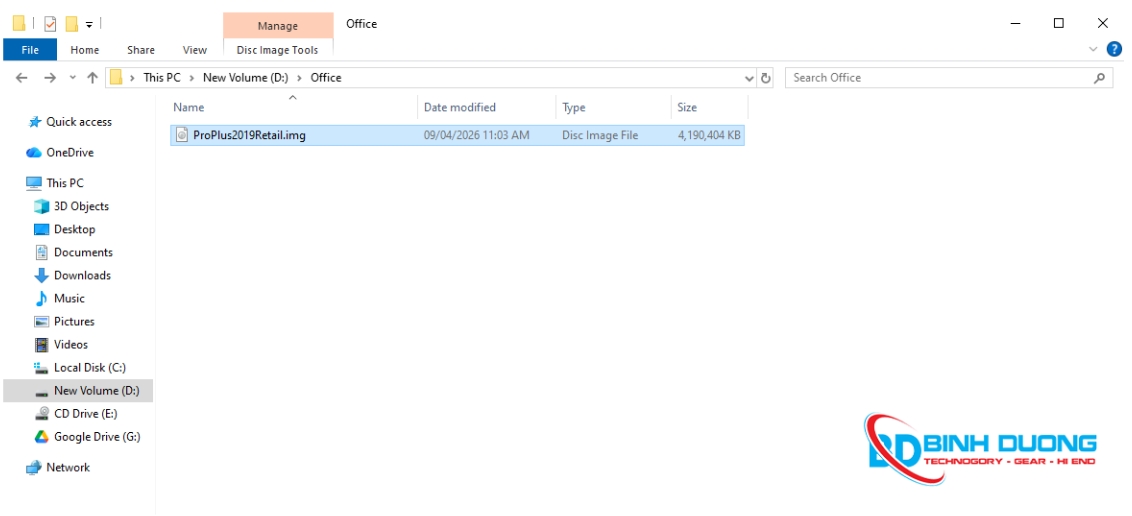This screenshot has width=1132, height=516.
Task: Collapse the ribbon with the chevron
Action: [1092, 49]
